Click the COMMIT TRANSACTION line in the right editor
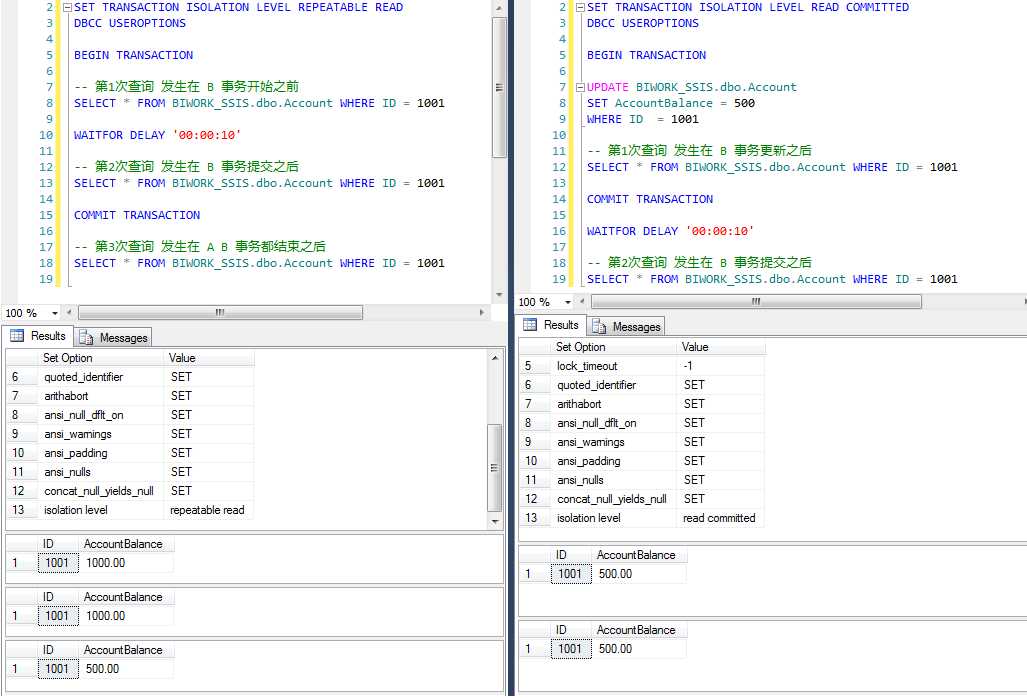1027x698 pixels. [650, 199]
